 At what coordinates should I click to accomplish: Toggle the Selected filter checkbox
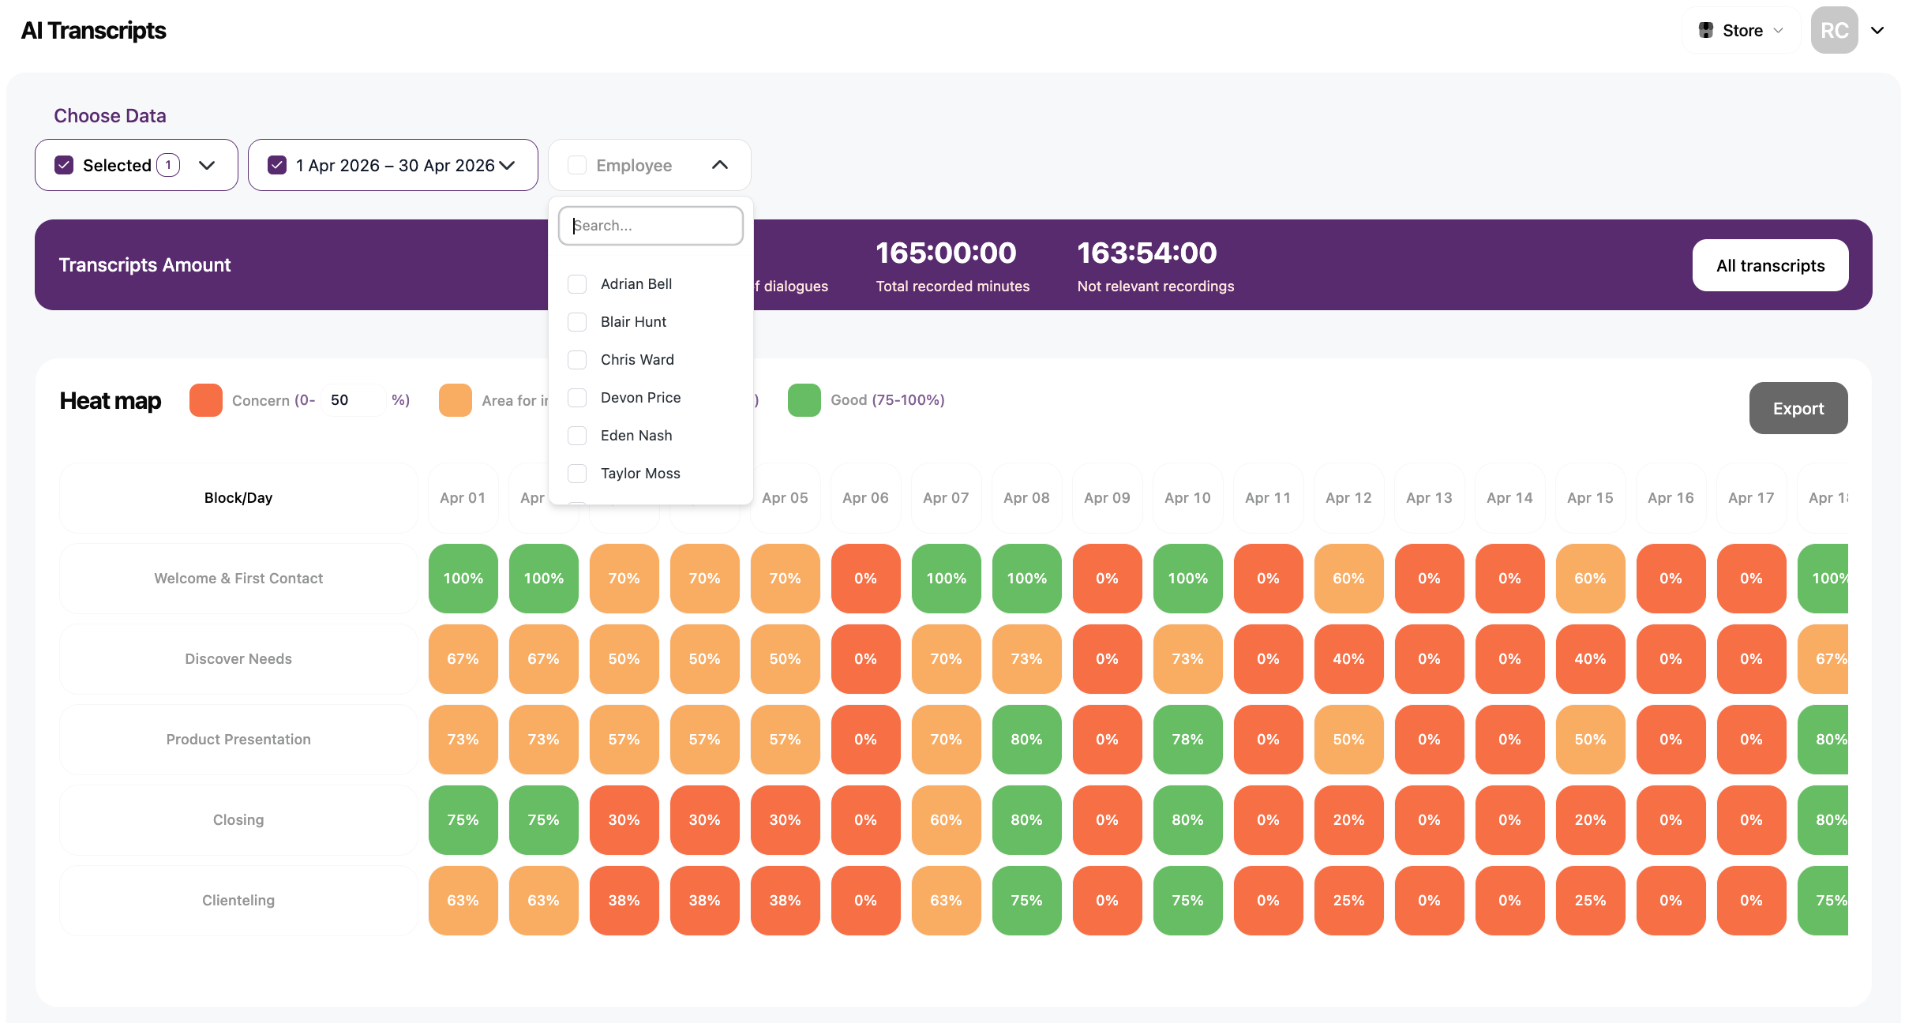[x=64, y=165]
